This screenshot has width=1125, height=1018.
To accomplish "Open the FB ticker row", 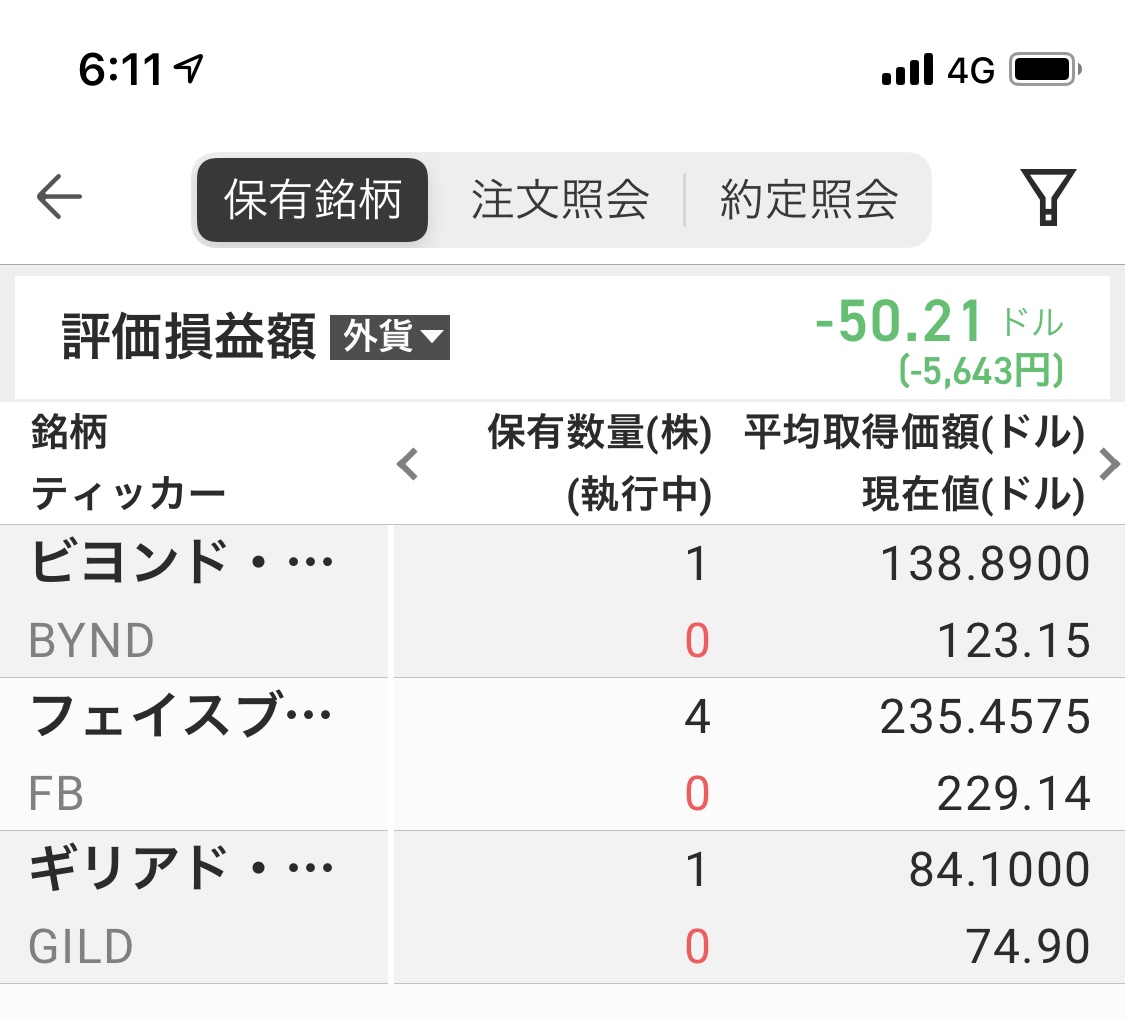I will pyautogui.click(x=562, y=754).
